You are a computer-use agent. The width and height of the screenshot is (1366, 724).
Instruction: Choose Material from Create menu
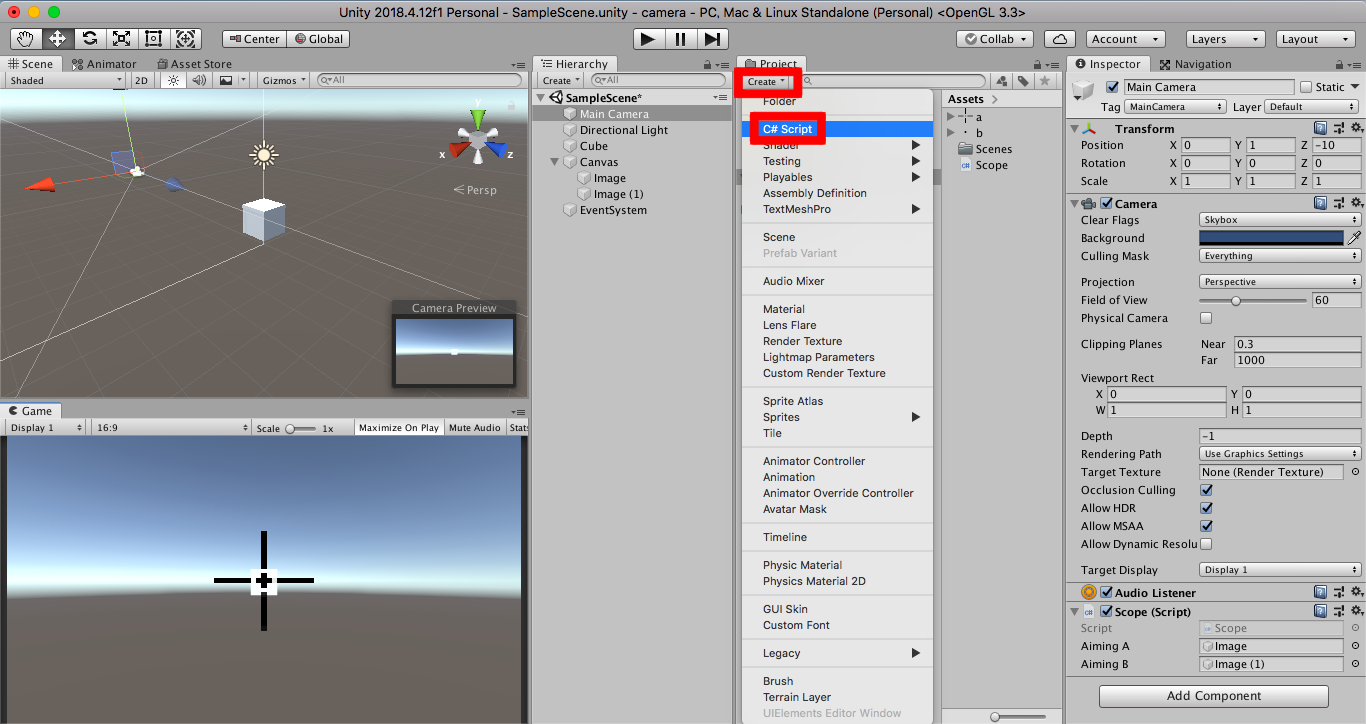click(x=837, y=309)
